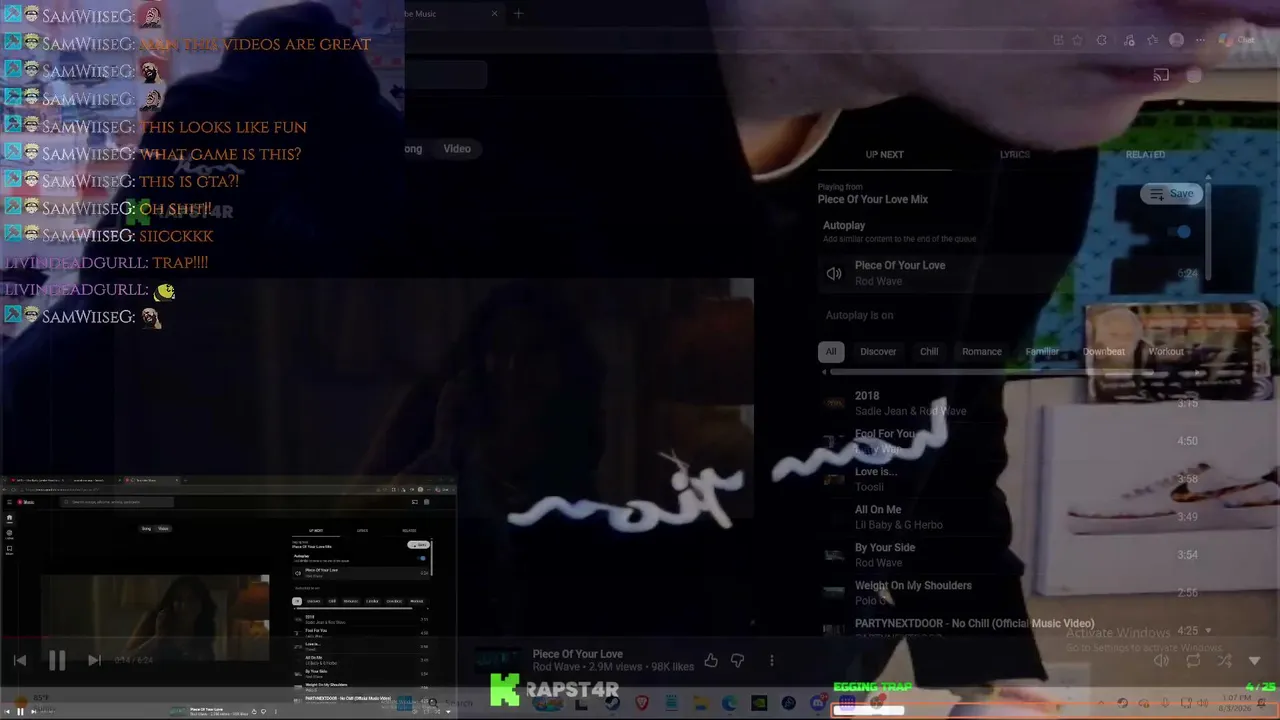Play Weight On My Shoulders from the queue
1280x720 pixels.
tap(1010, 593)
